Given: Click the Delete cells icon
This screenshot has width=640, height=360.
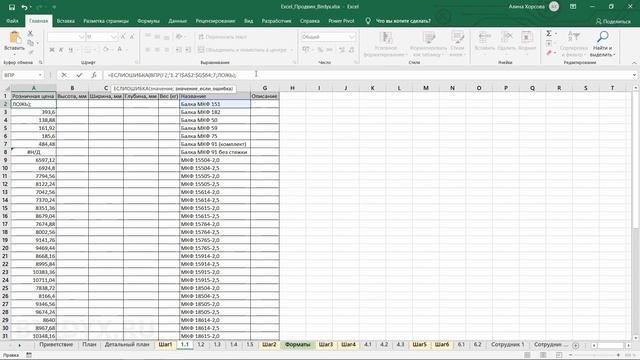Looking at the screenshot, I should pyautogui.click(x=506, y=38).
